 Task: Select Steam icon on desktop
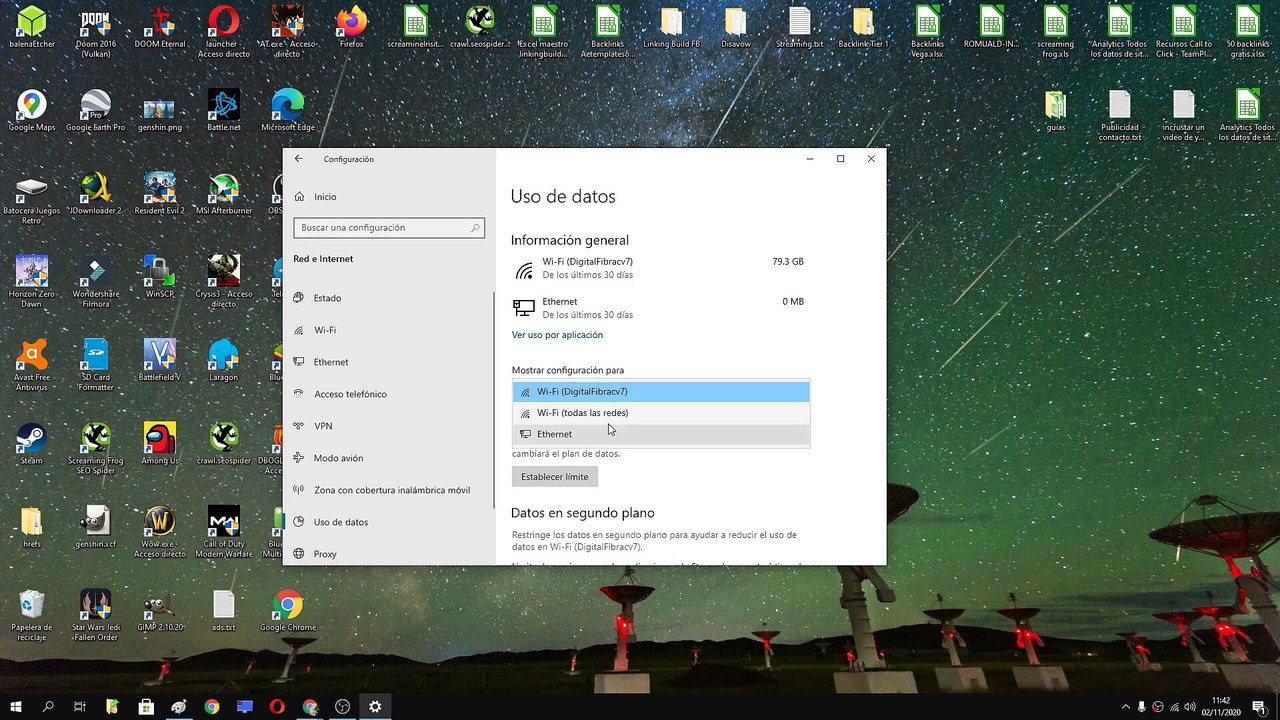pos(31,444)
